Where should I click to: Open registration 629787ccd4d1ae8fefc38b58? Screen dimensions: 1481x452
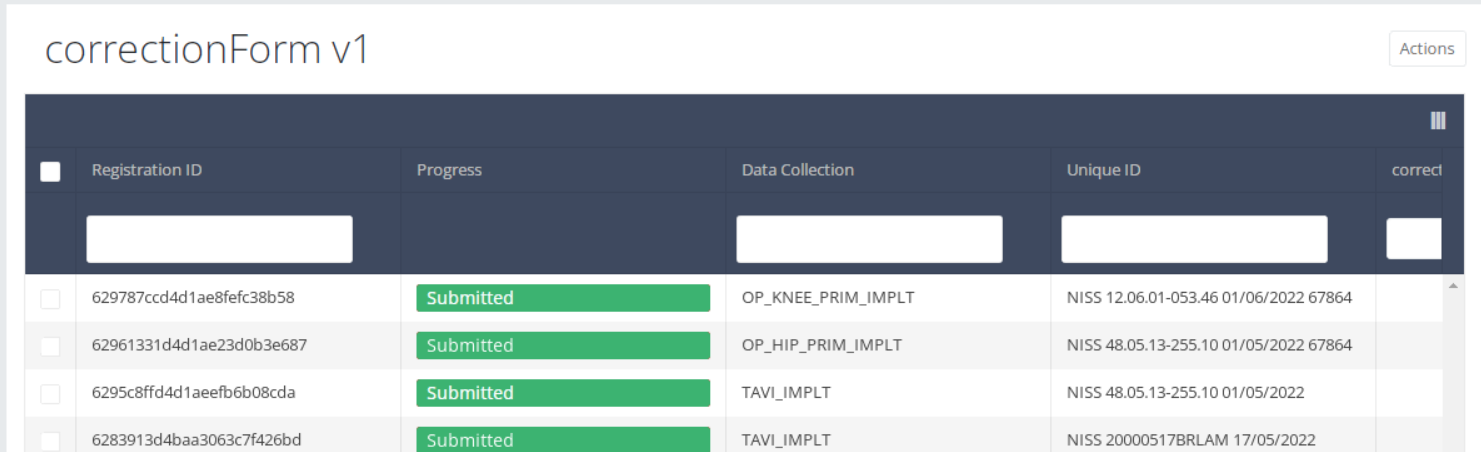(x=193, y=298)
